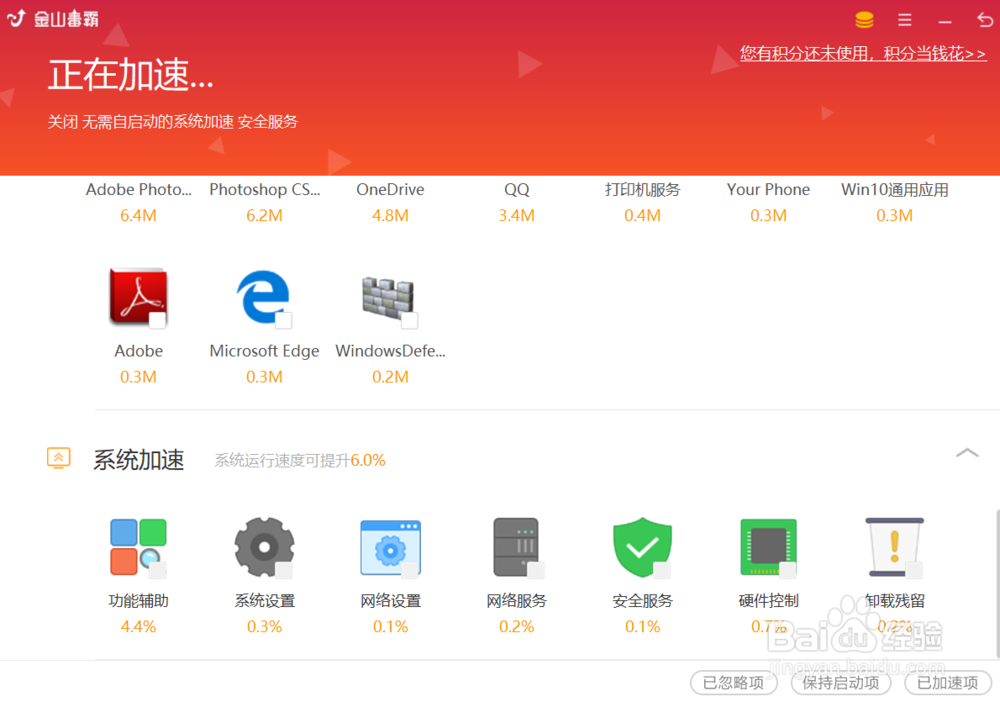This screenshot has height=702, width=1000.
Task: Toggle checkbox on 安全服务 item
Action: click(662, 570)
